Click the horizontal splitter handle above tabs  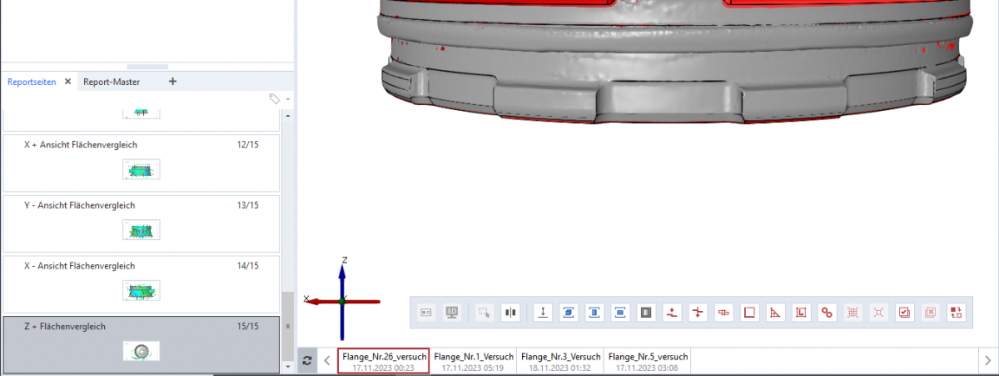[148, 66]
